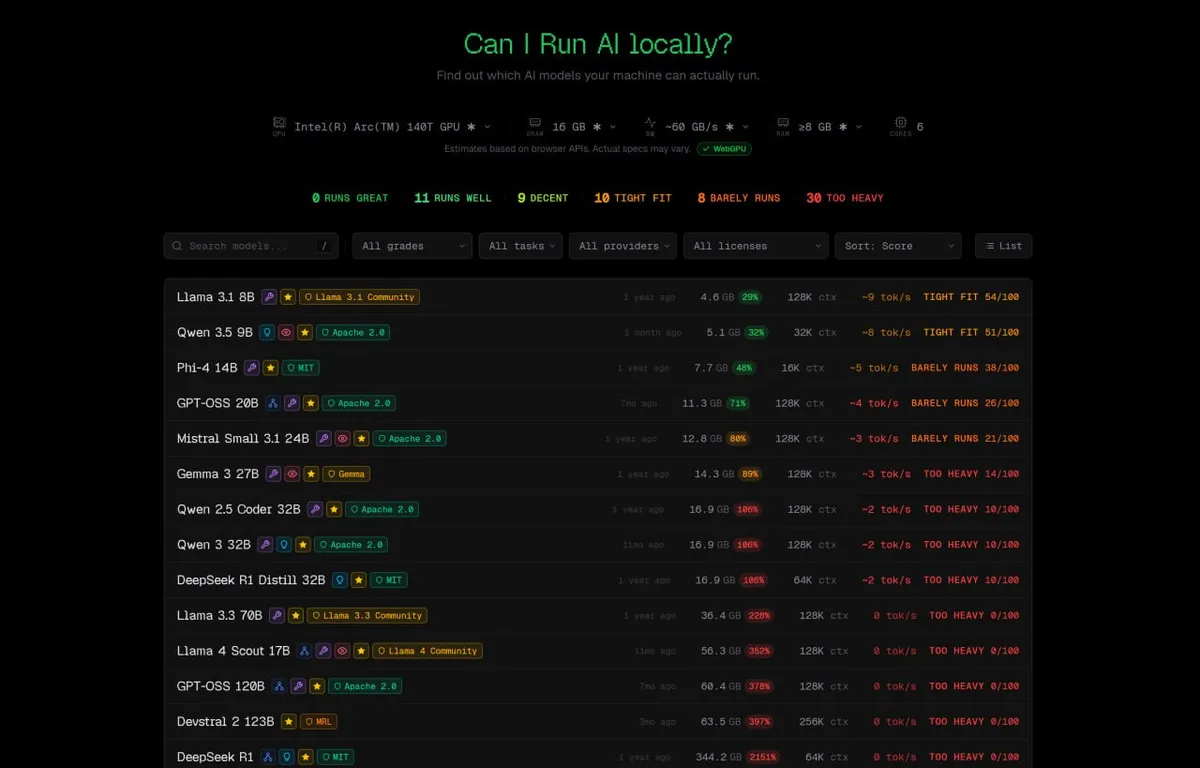Click the VRAM icon next to 16 GB
1200x768 pixels.
pyautogui.click(x=535, y=124)
